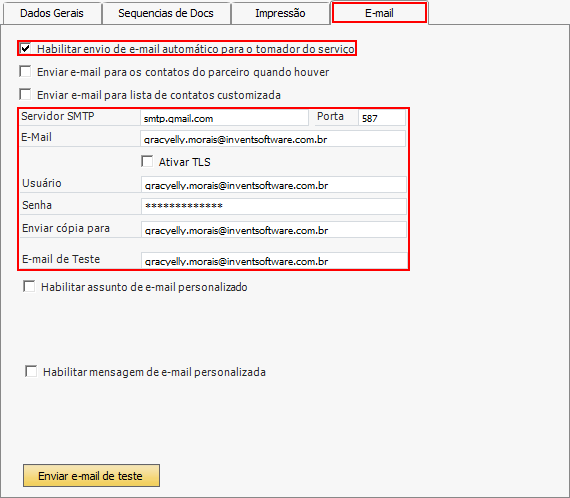Screen dimensions: 570x498
Task: Click the Servidor SMTP field
Action: click(x=224, y=118)
